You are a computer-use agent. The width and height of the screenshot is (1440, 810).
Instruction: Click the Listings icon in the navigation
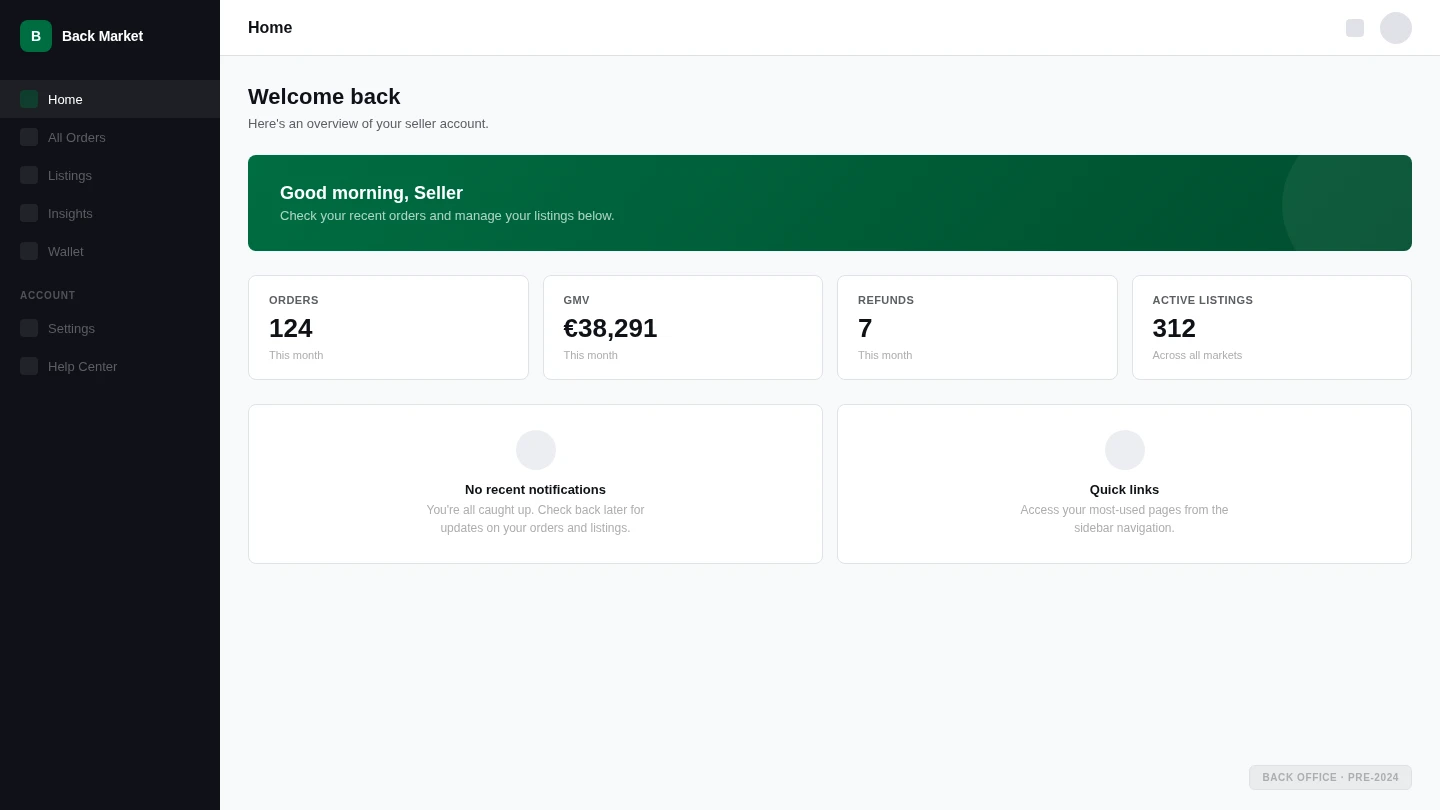tap(29, 175)
